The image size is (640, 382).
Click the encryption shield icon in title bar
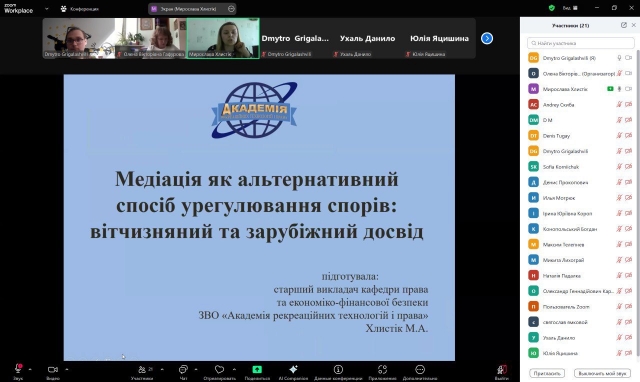click(x=552, y=8)
